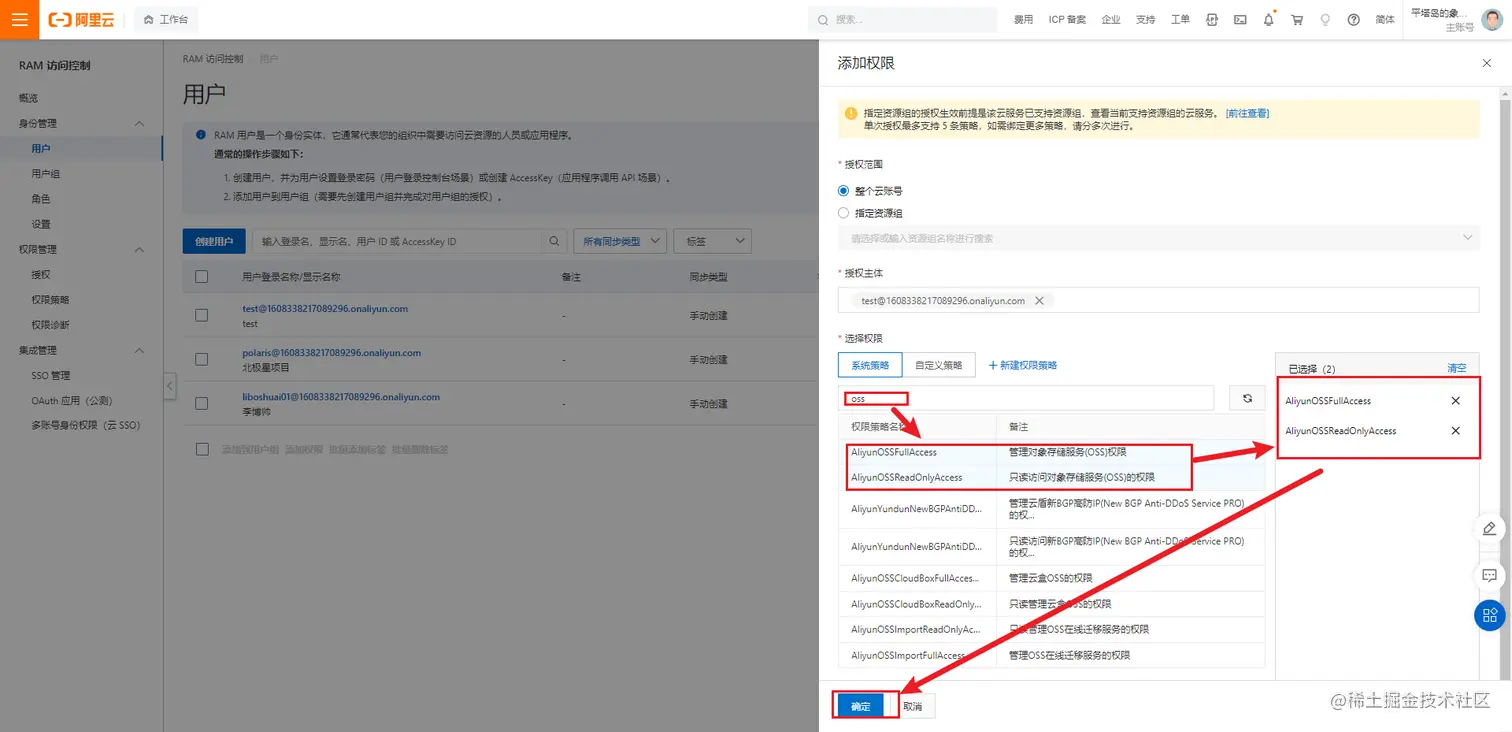Open the help question mark icon
Screen dimensions: 1512x732
point(1354,19)
